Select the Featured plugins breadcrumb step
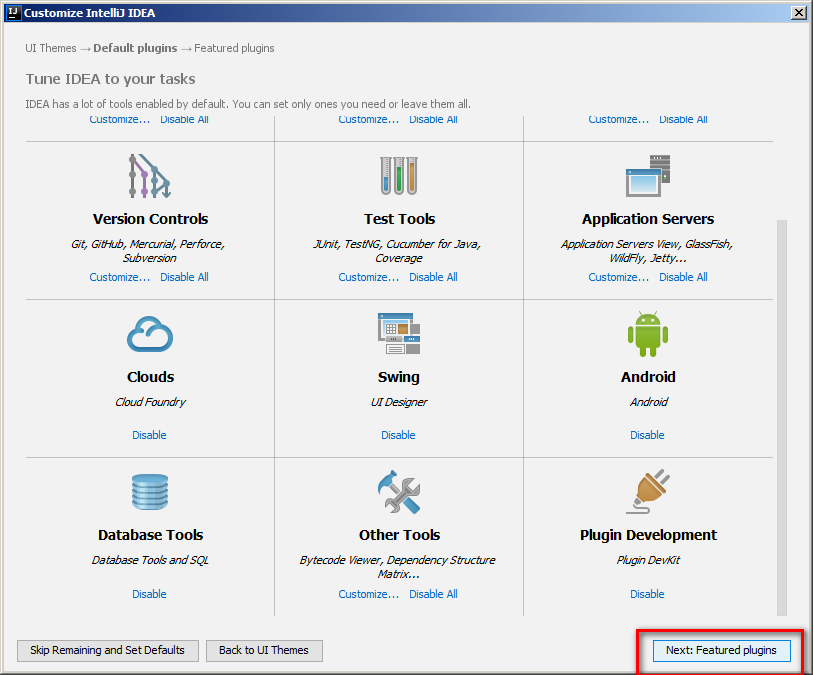This screenshot has height=675, width=813. coord(234,48)
